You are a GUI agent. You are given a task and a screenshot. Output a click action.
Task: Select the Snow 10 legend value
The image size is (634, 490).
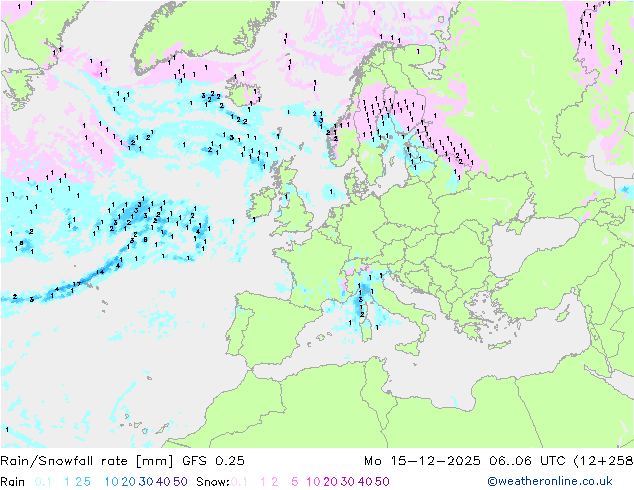313,482
